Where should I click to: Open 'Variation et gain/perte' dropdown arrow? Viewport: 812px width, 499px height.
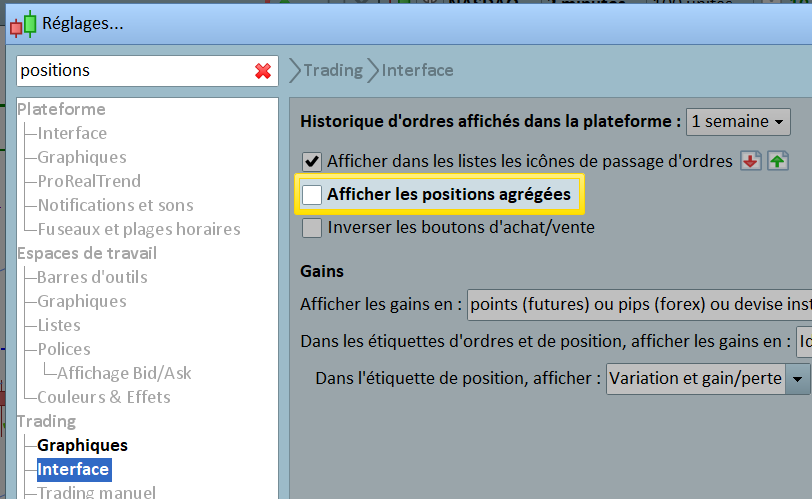point(798,379)
